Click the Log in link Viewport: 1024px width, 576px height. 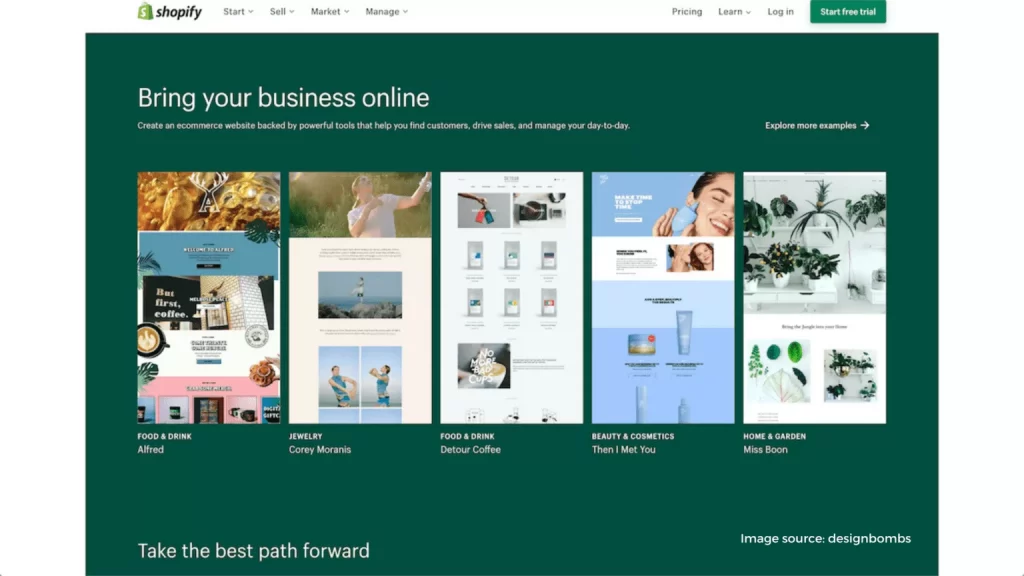780,12
